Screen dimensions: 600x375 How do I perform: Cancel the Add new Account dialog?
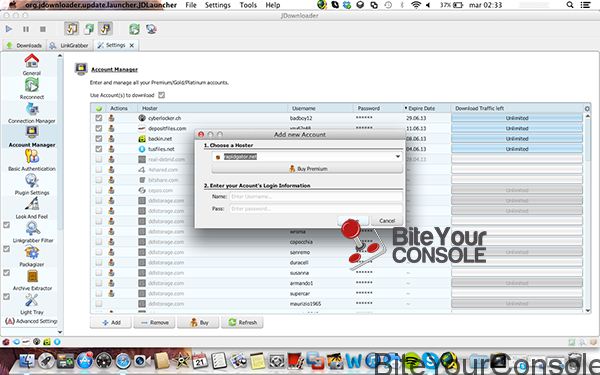click(387, 221)
